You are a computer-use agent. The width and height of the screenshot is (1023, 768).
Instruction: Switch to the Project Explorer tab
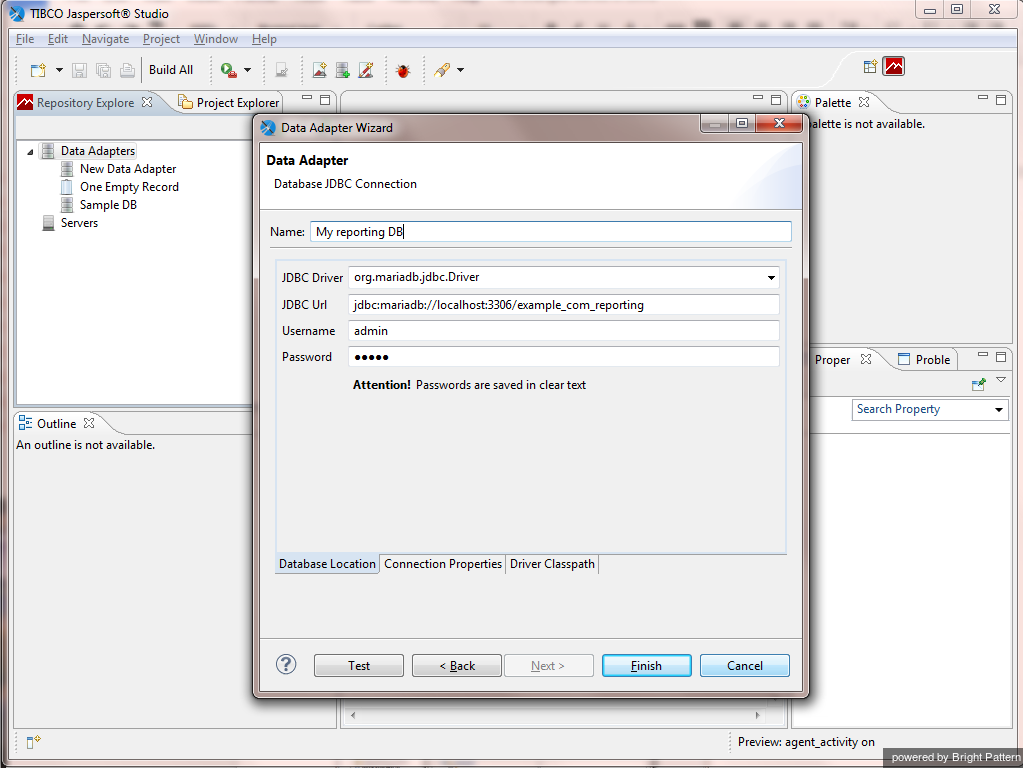tap(230, 102)
